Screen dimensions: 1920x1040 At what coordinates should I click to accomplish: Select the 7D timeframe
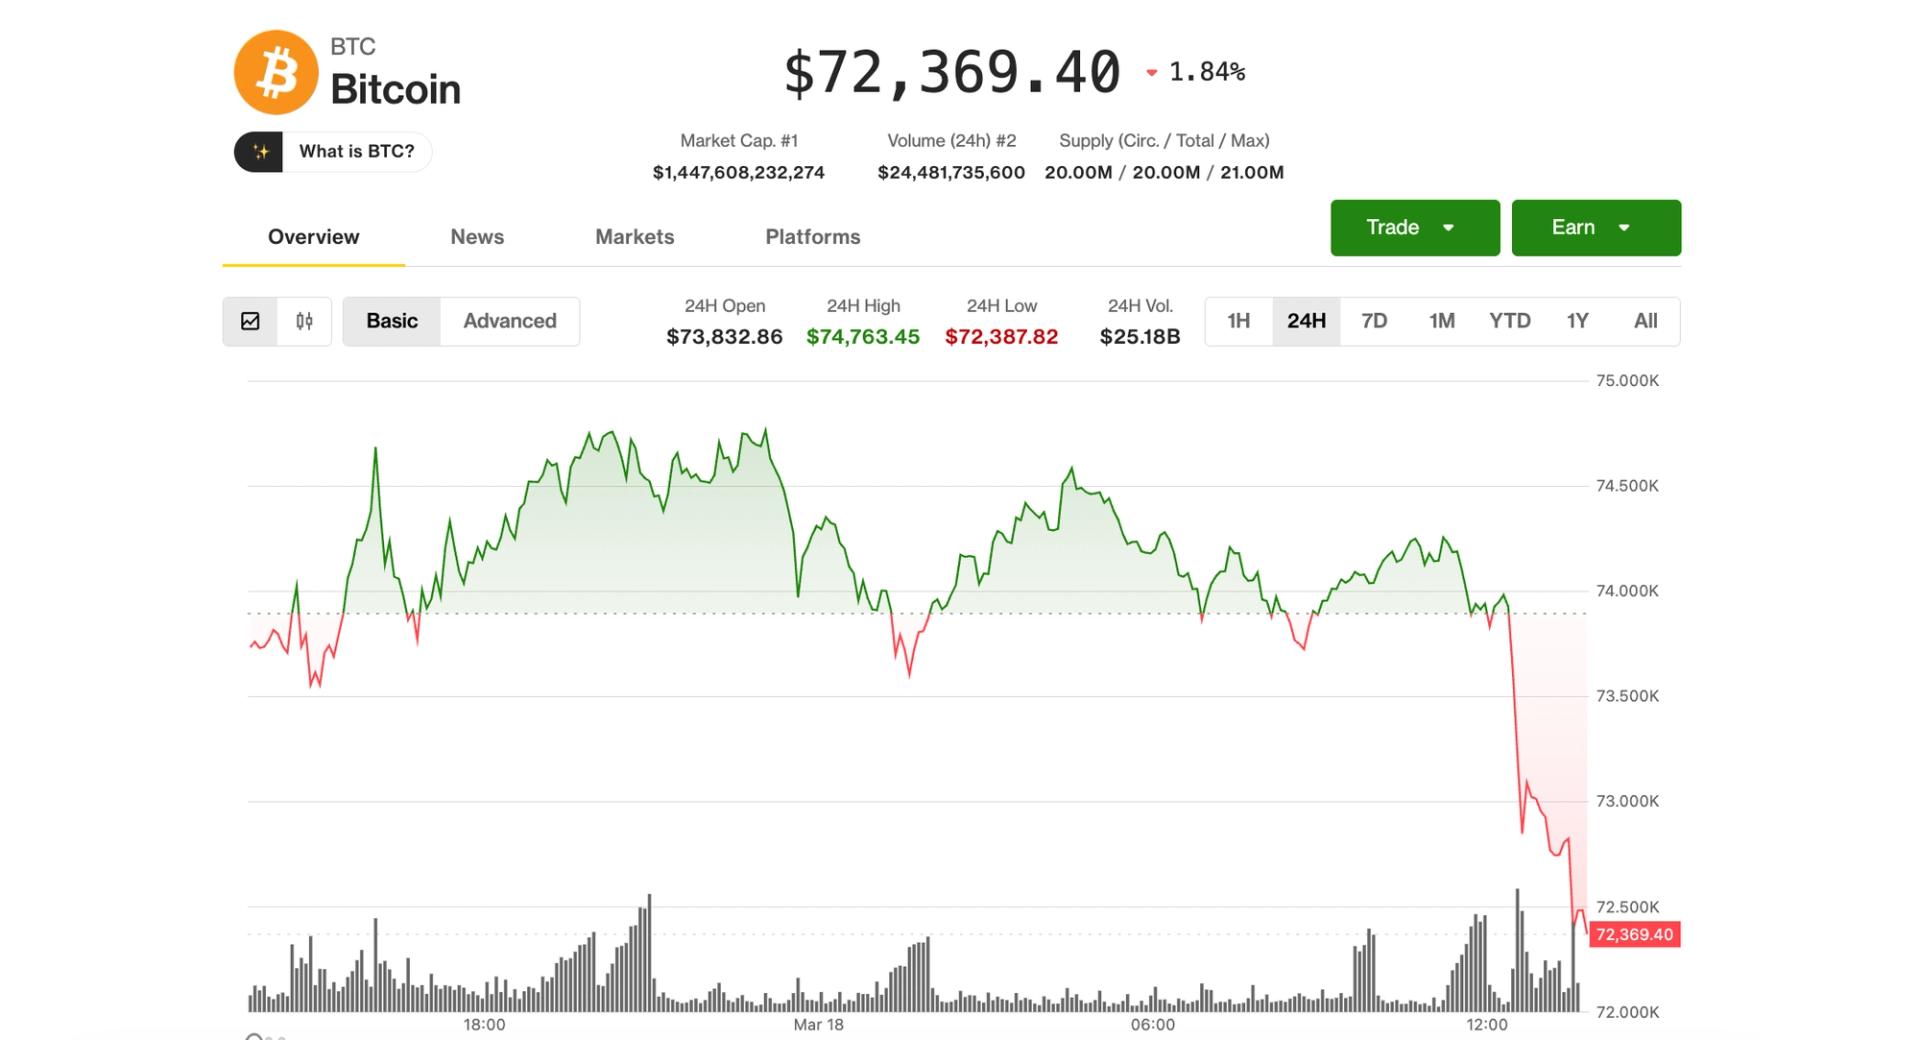[x=1375, y=321]
